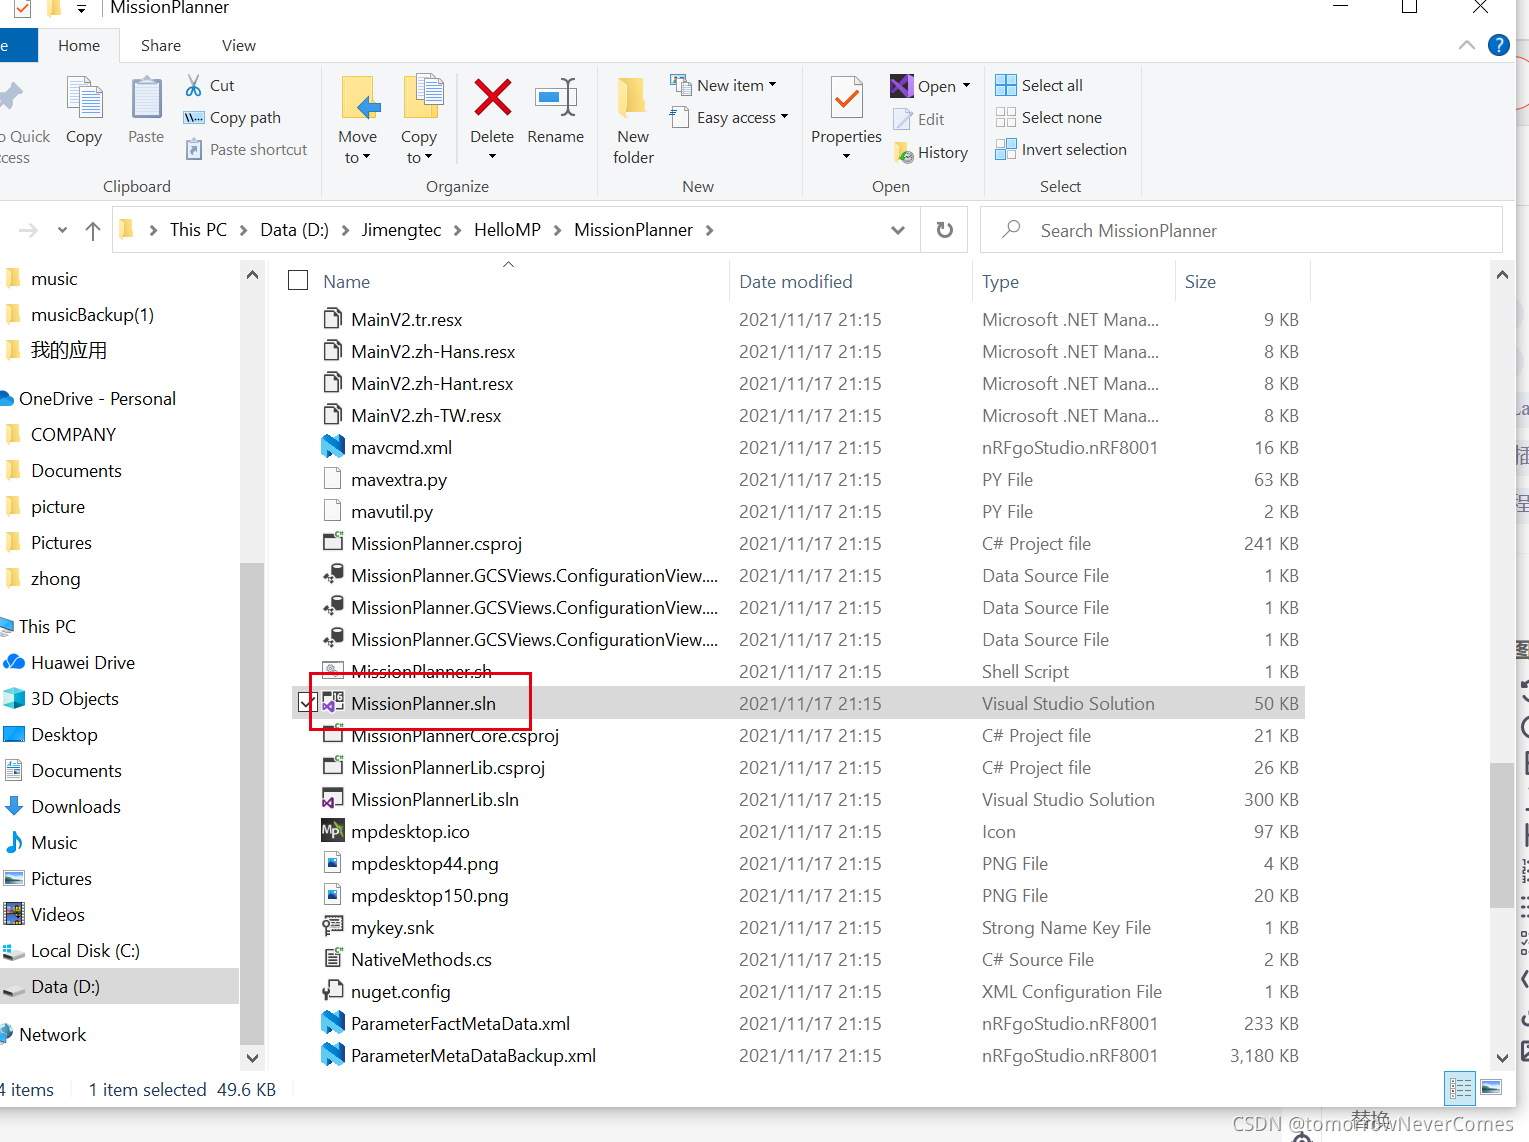Viewport: 1529px width, 1142px height.
Task: Click the mpdesktop.ico file icon
Action: (332, 831)
